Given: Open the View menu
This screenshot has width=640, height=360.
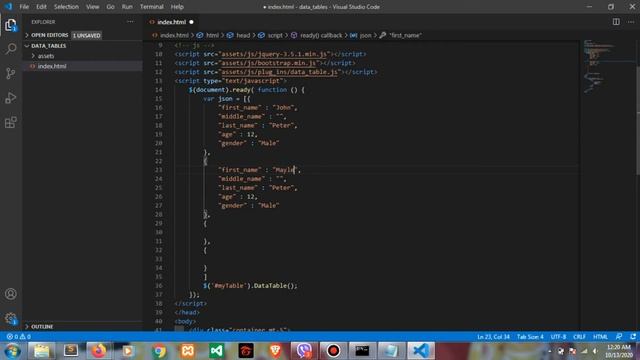Looking at the screenshot, I should click(93, 7).
